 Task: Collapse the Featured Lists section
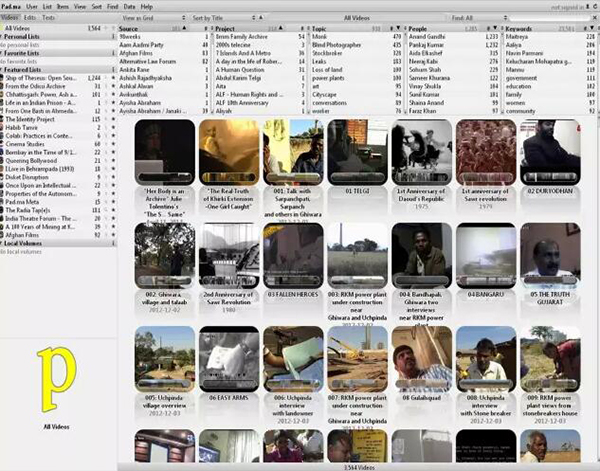pos(2,70)
